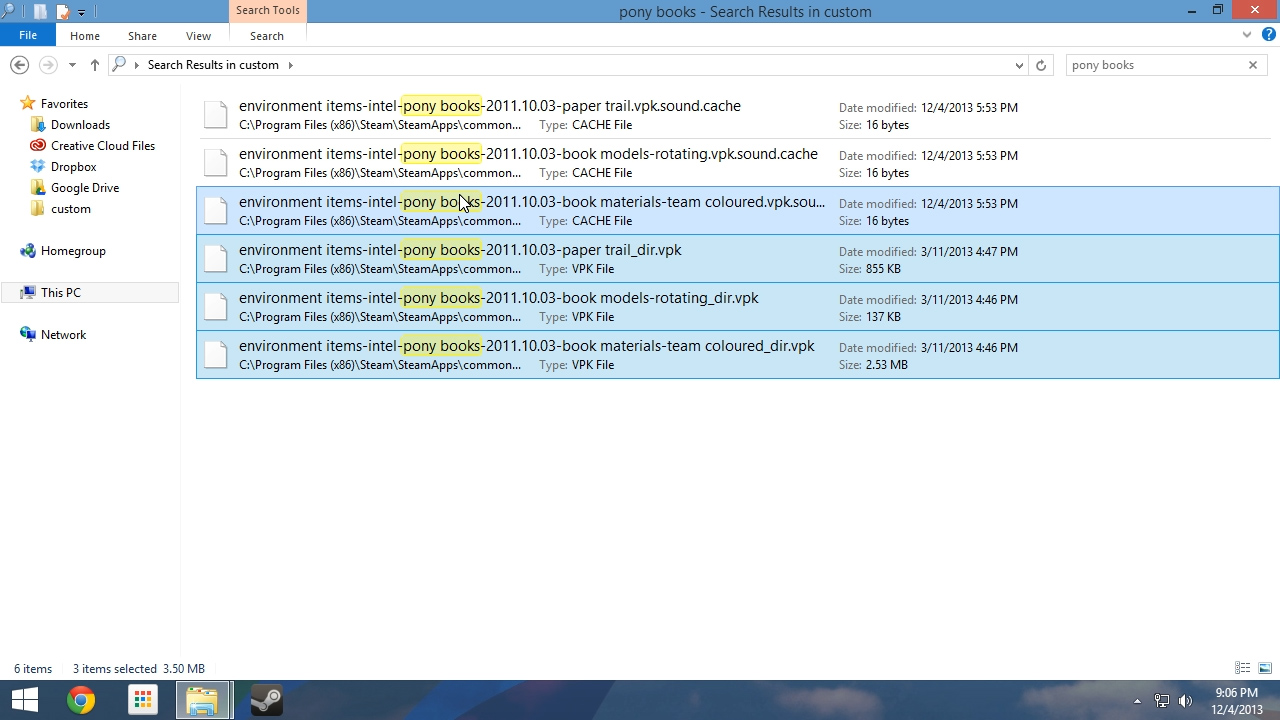Open the volume control in system tray
The width and height of the screenshot is (1280, 720).
[1186, 701]
